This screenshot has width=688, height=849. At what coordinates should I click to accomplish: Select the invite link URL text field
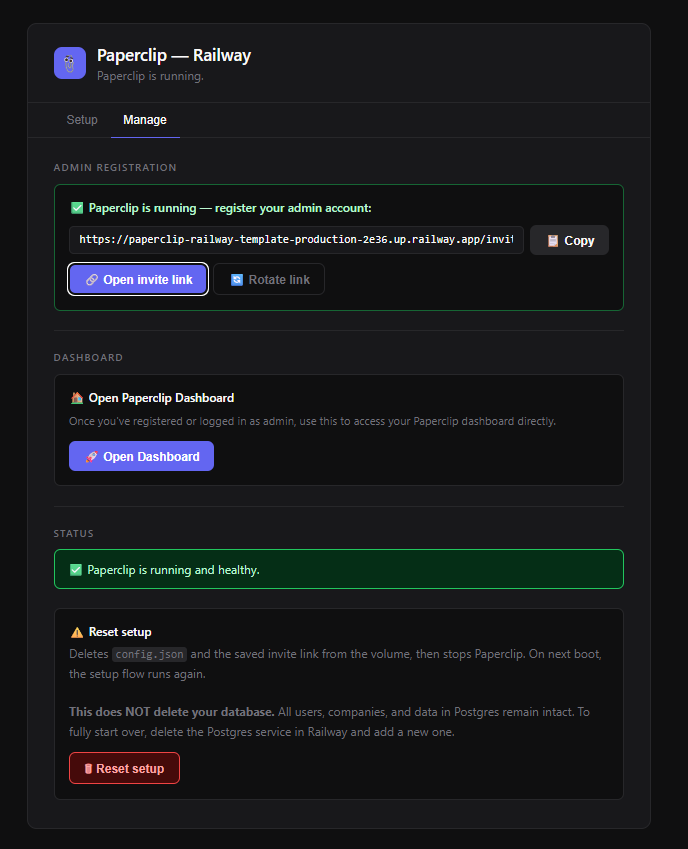pos(295,240)
